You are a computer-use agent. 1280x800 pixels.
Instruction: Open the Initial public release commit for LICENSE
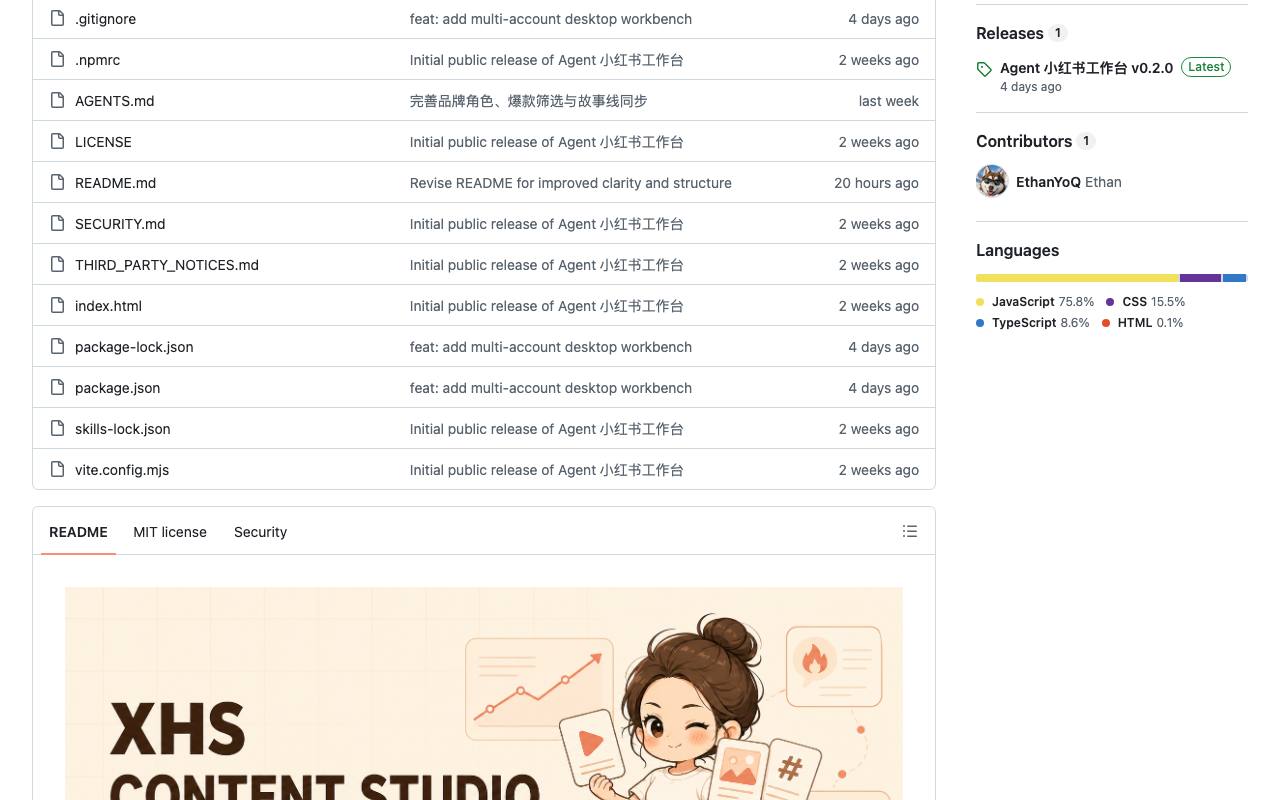(547, 142)
